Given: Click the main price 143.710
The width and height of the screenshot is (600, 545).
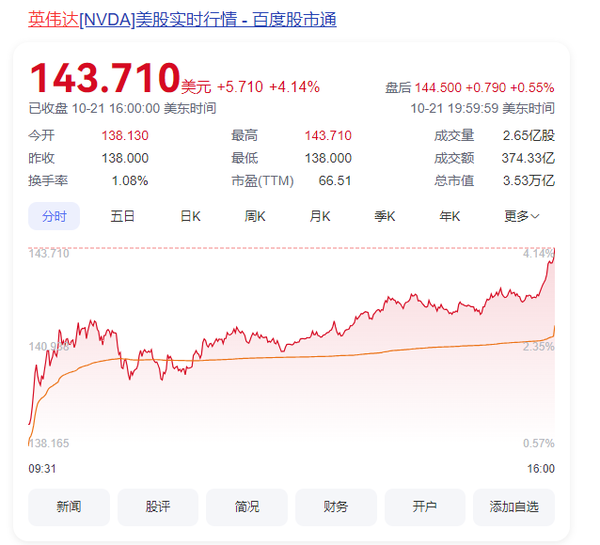Looking at the screenshot, I should 105,78.
